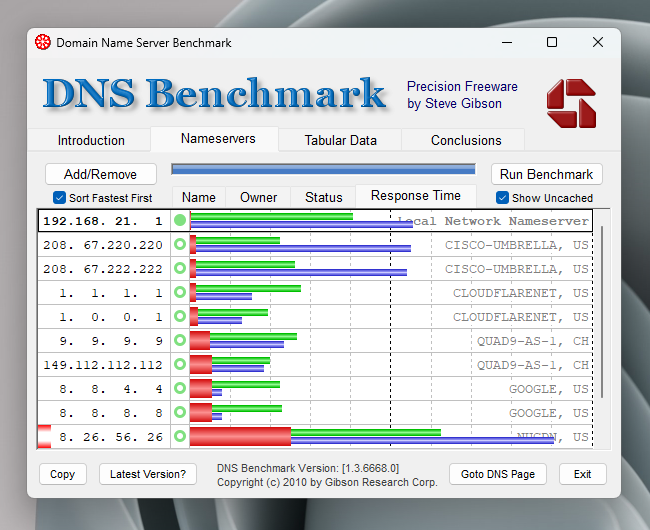Select nameserver row 1. 0. 0. 1
The height and width of the screenshot is (530, 650).
point(315,317)
